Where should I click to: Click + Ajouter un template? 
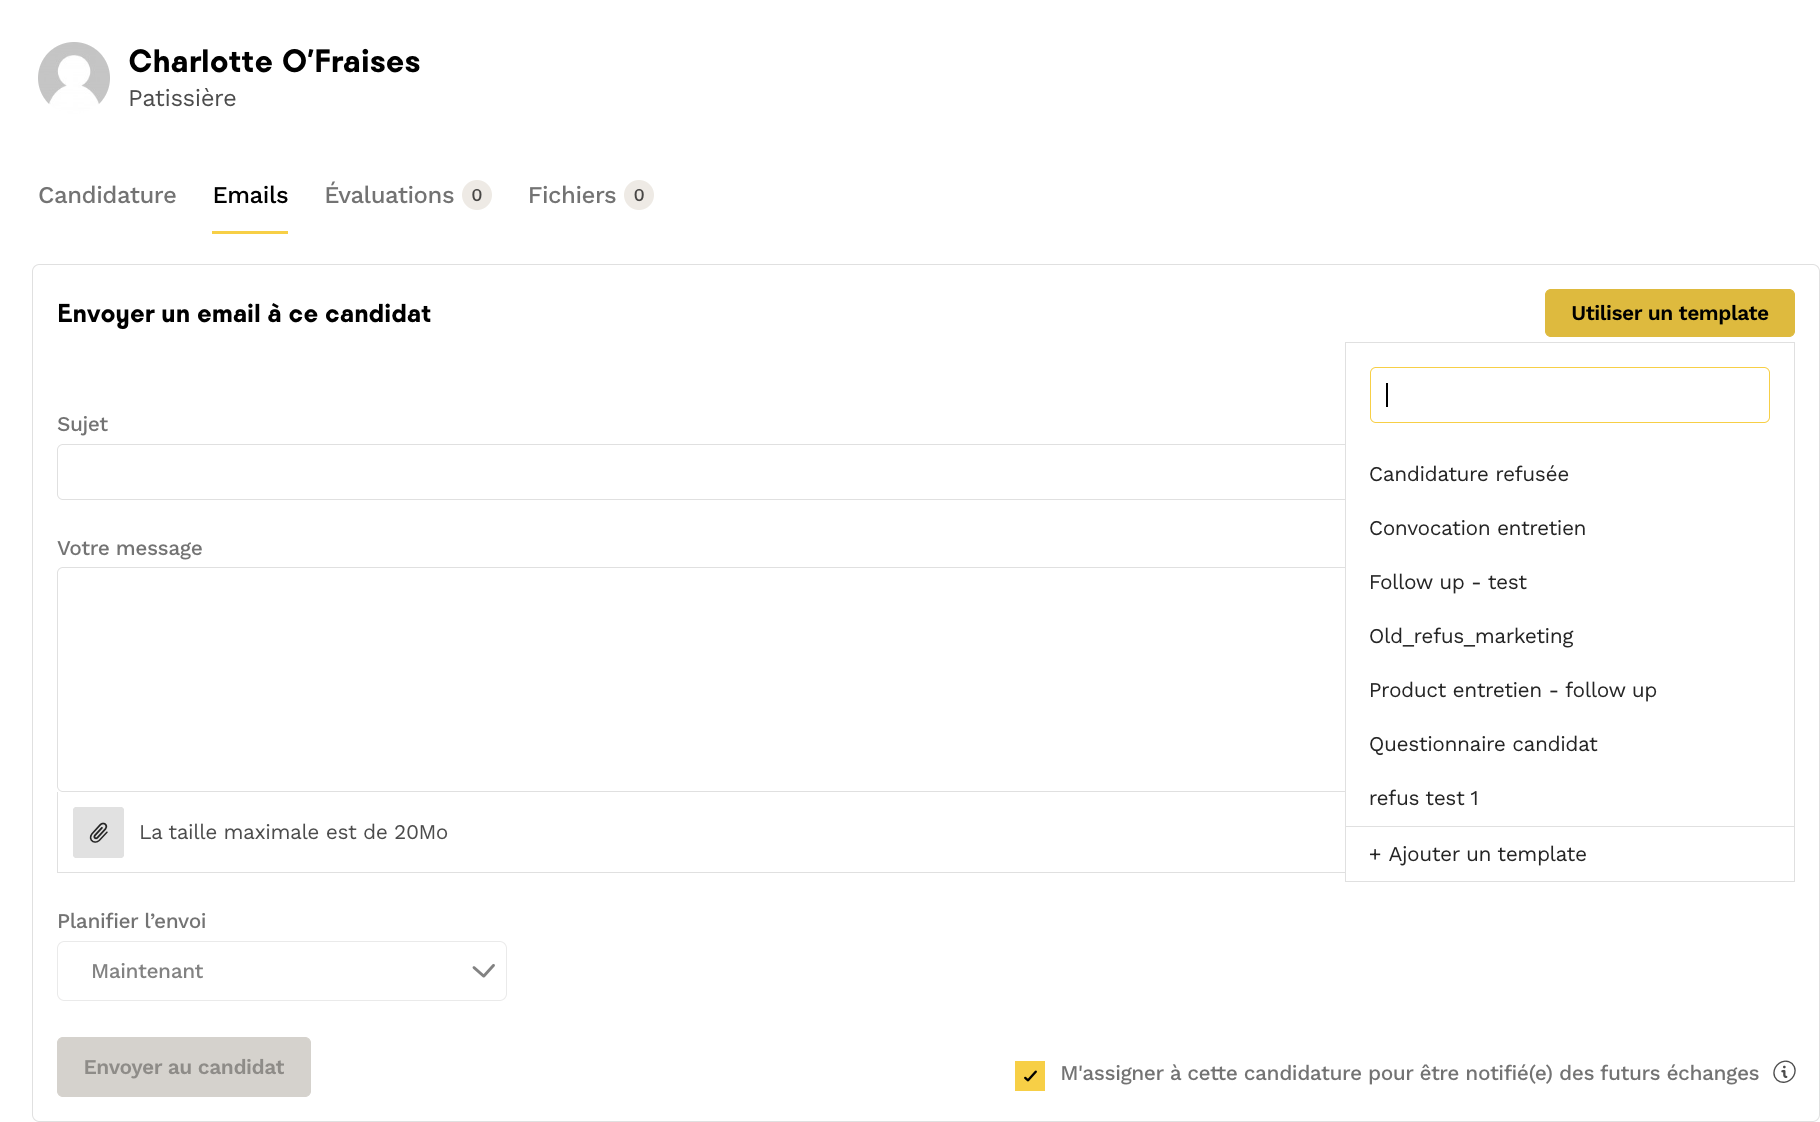coord(1477,854)
